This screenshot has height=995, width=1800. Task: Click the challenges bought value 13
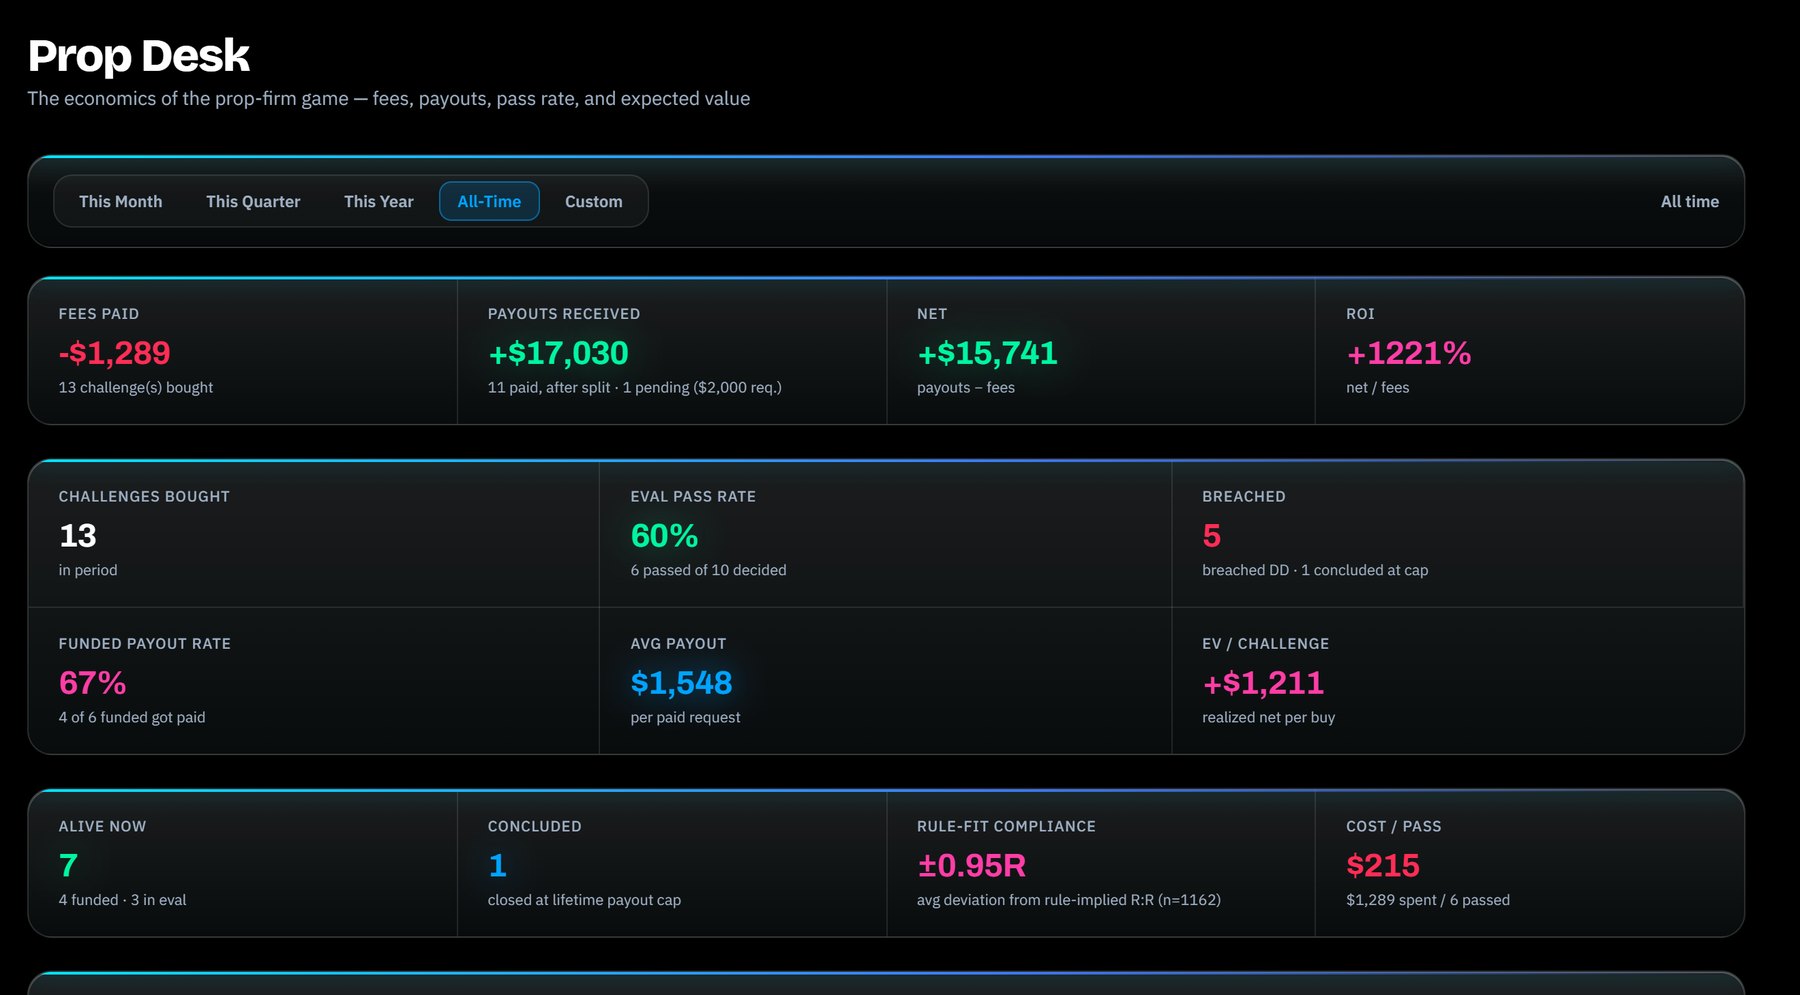point(77,536)
